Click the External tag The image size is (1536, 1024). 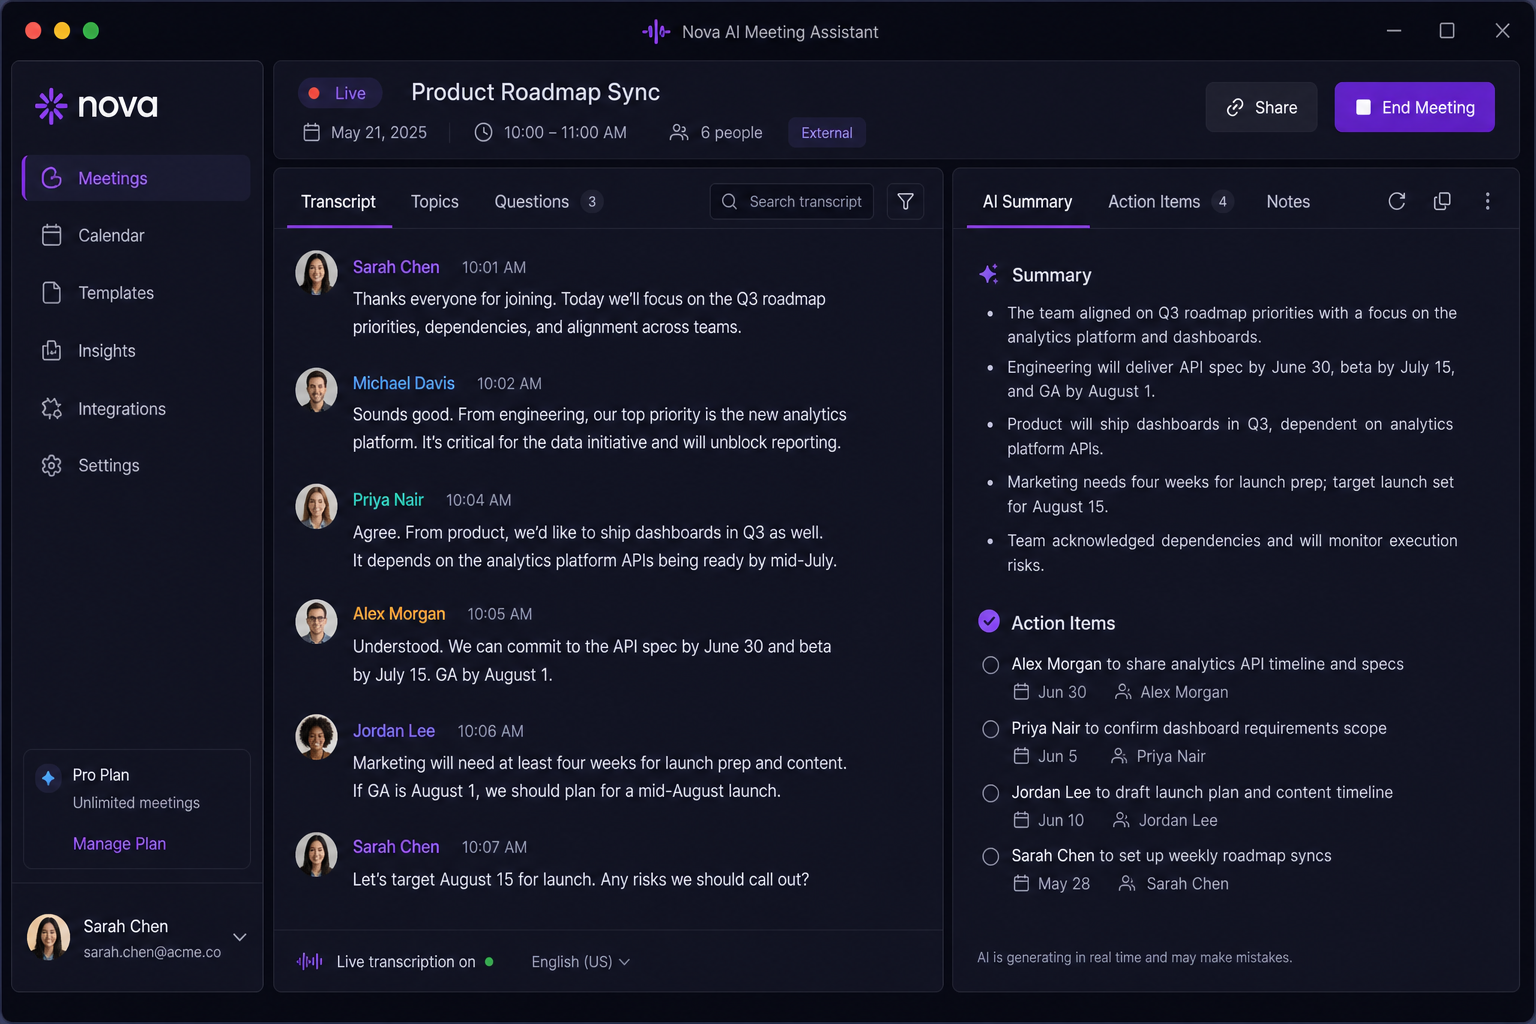tap(827, 133)
